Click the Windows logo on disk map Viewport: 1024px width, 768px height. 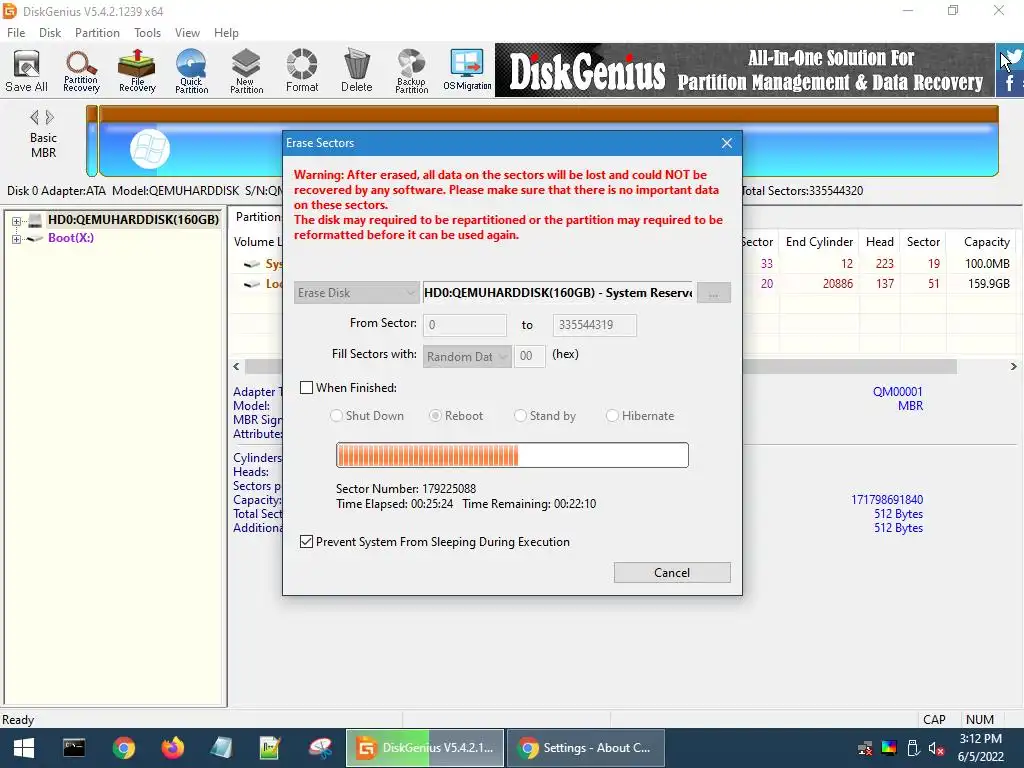(x=150, y=149)
